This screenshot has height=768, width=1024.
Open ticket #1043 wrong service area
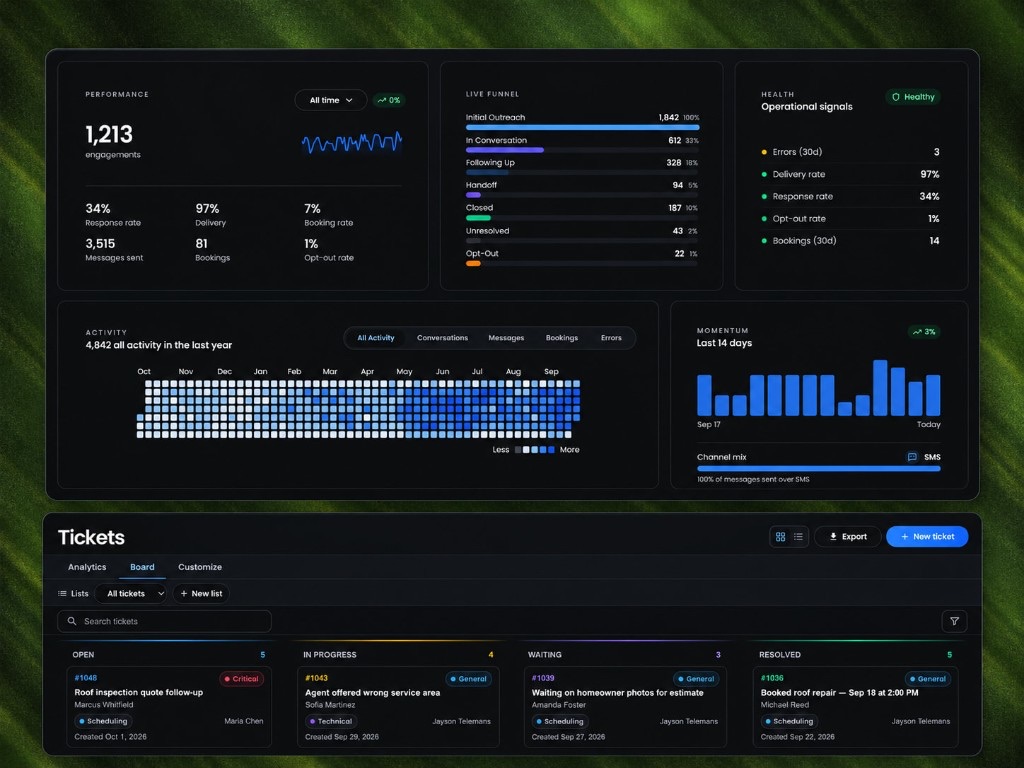click(398, 707)
